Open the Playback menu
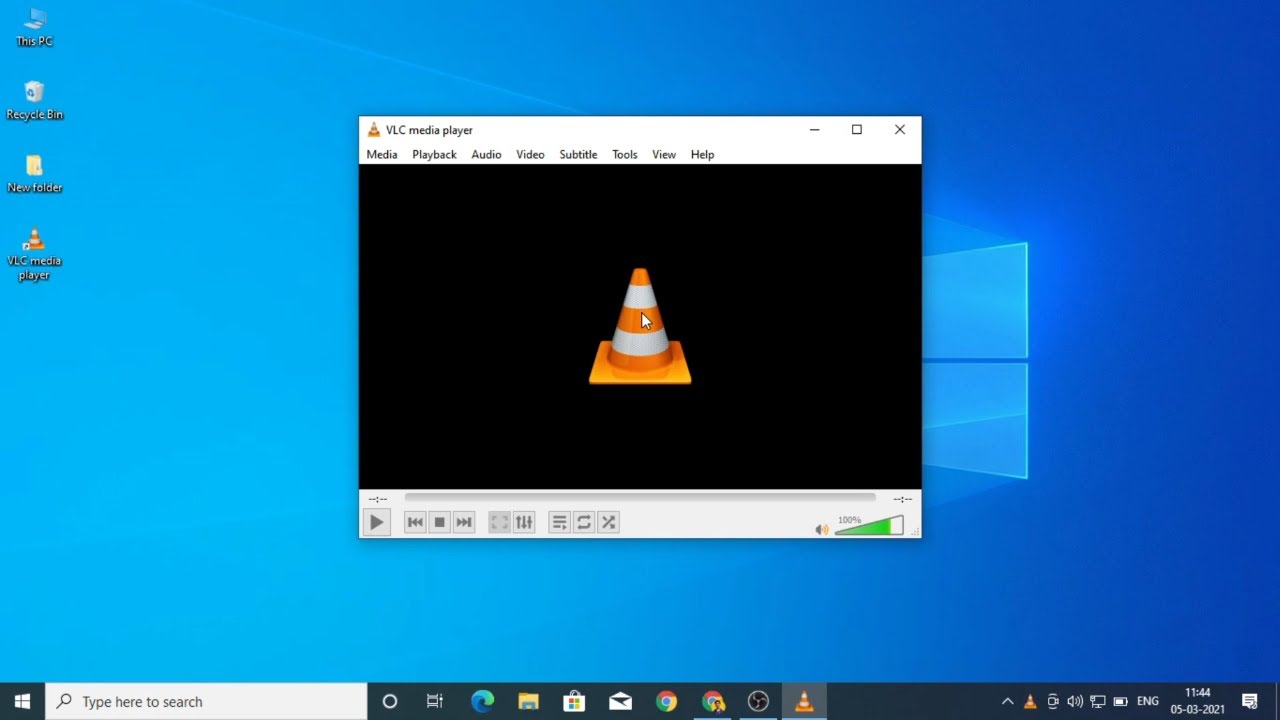Image resolution: width=1280 pixels, height=720 pixels. pyautogui.click(x=434, y=155)
